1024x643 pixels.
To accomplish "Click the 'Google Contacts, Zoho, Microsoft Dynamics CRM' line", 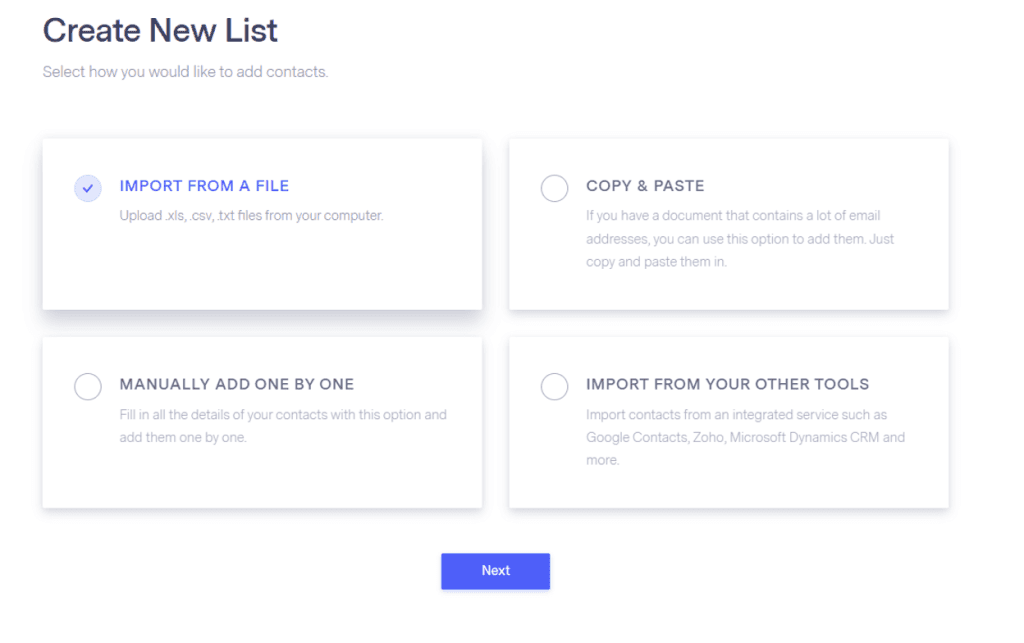I will (x=745, y=437).
